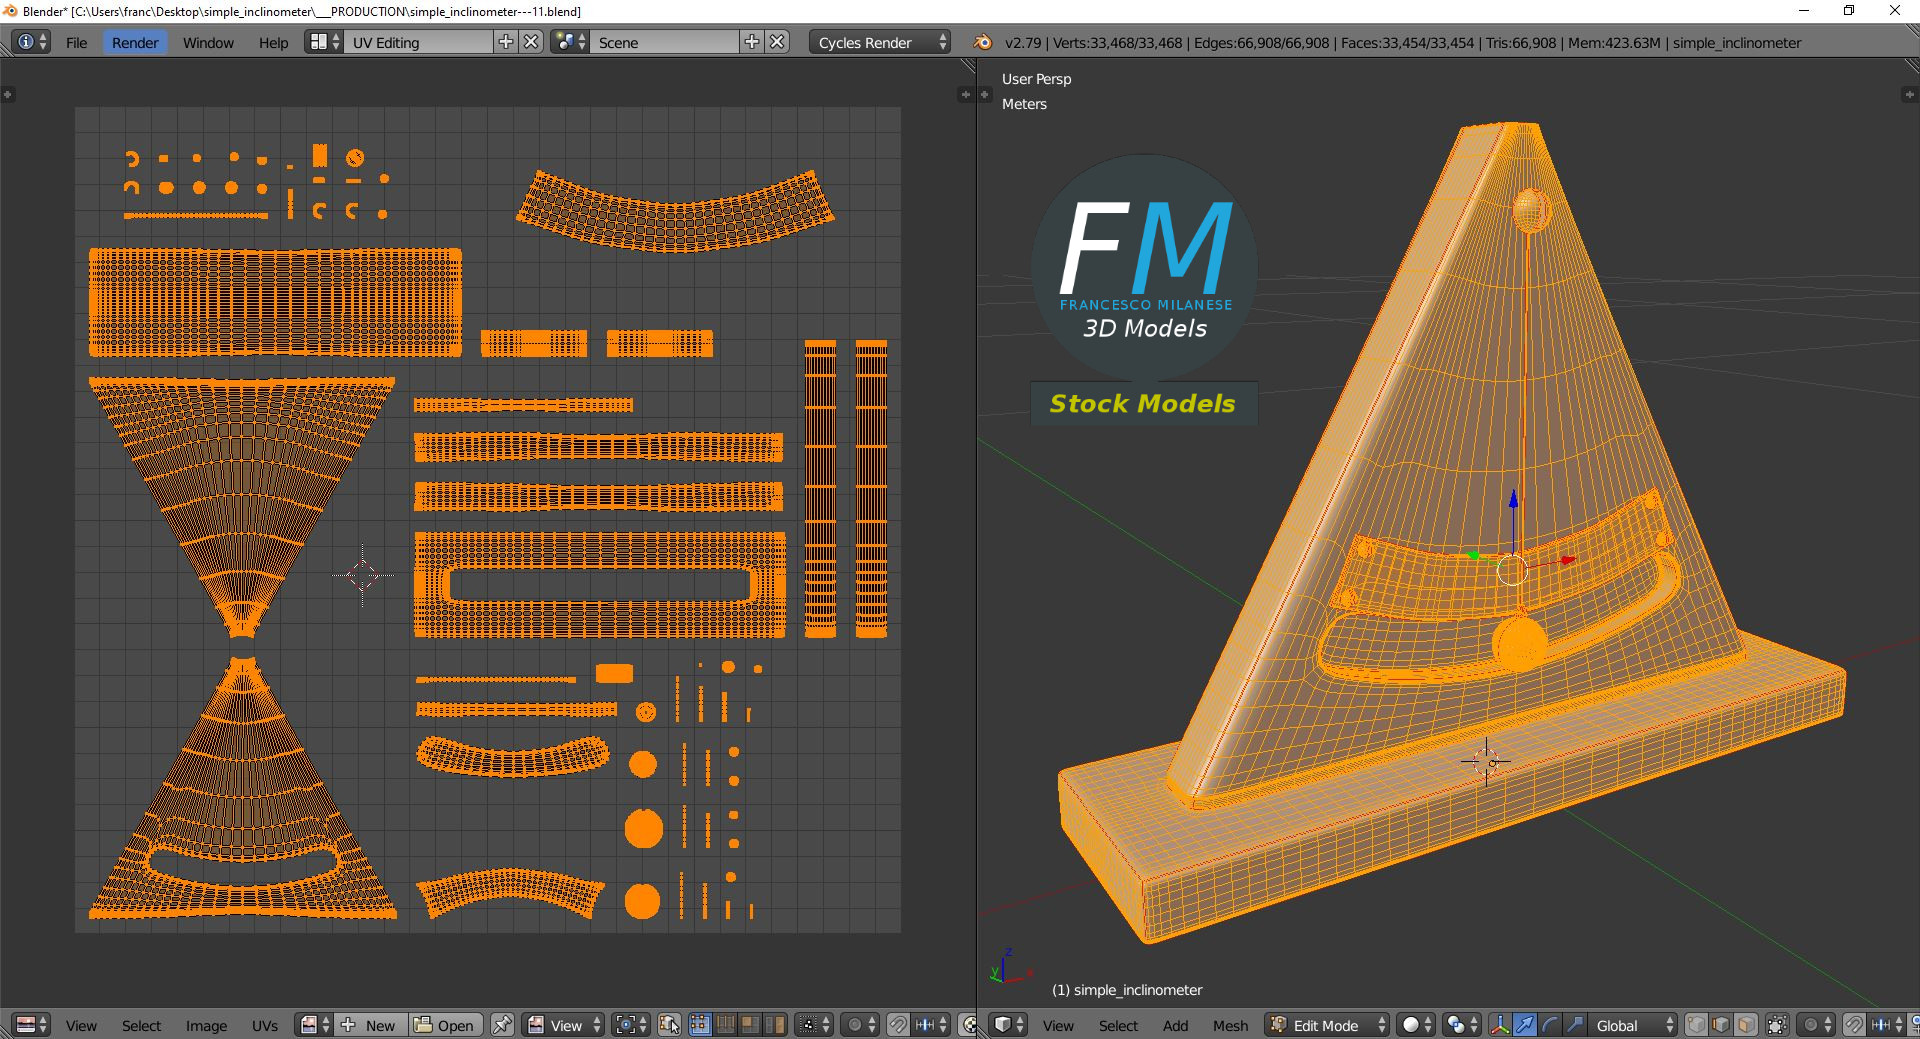Toggle UV sync selection icon
Viewport: 1920px width, 1039px height.
tap(669, 1025)
